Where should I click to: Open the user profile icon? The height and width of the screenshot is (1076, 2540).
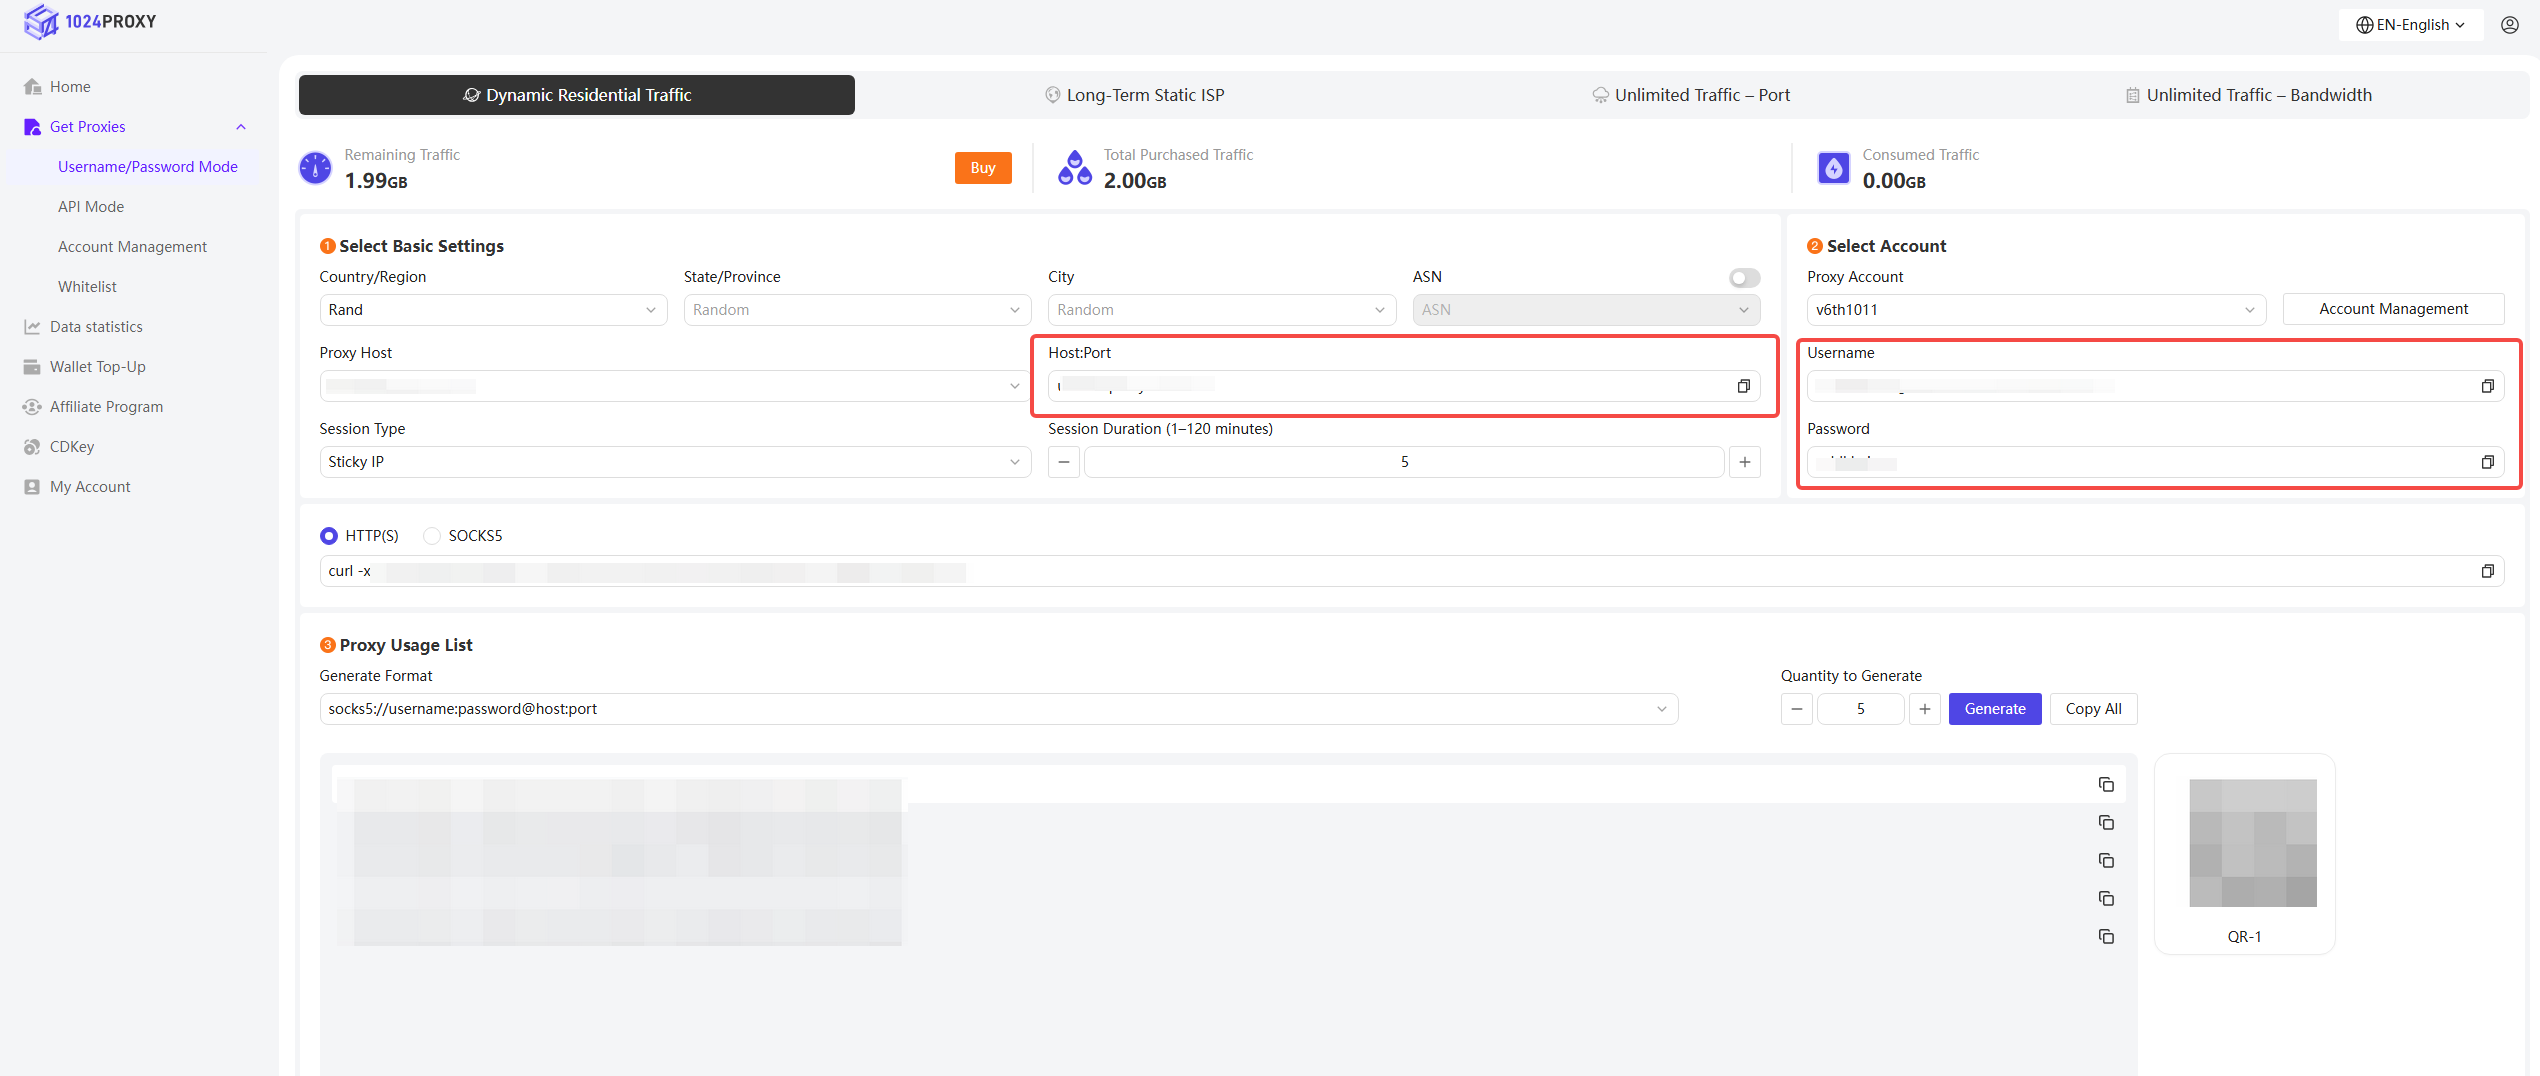tap(2510, 25)
